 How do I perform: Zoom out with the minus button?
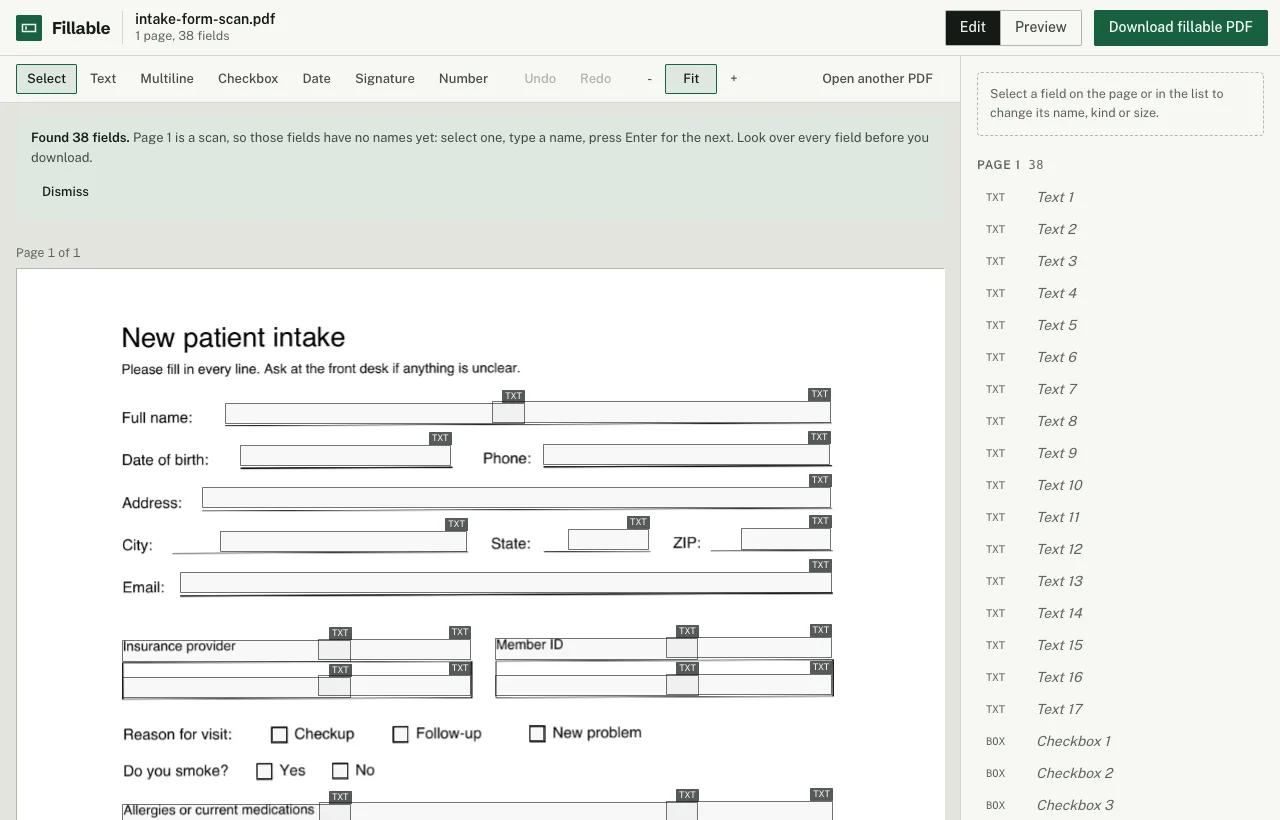click(x=650, y=79)
